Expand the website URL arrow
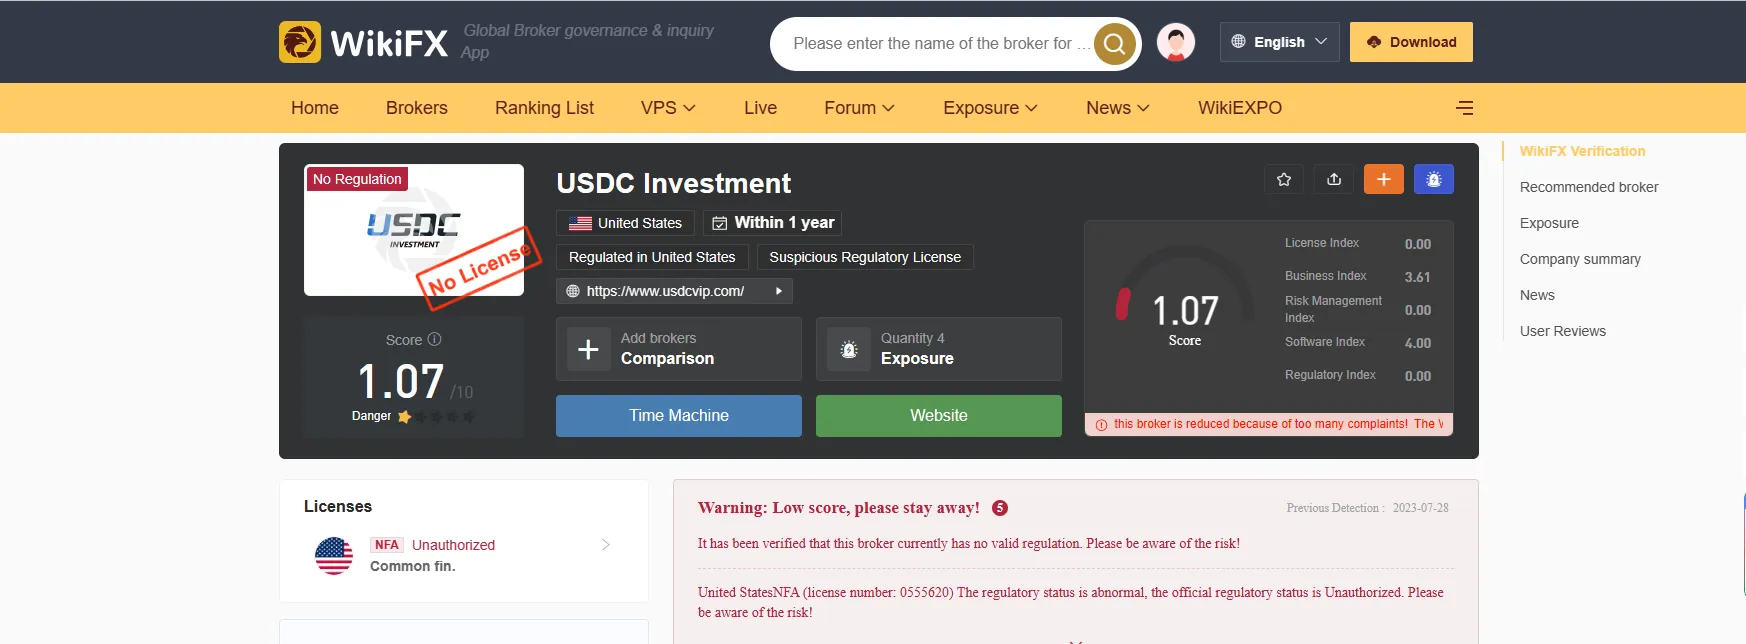This screenshot has width=1746, height=644. coord(778,291)
